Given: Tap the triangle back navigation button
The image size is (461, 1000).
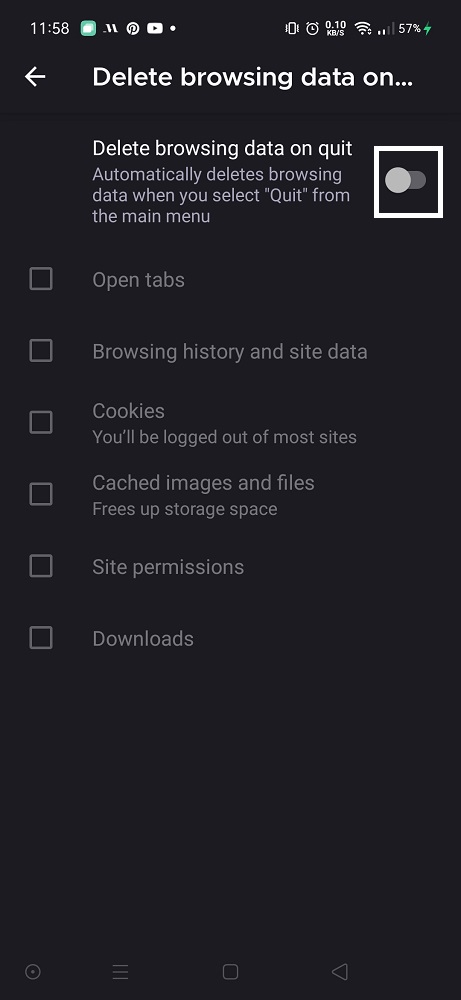Looking at the screenshot, I should 340,971.
